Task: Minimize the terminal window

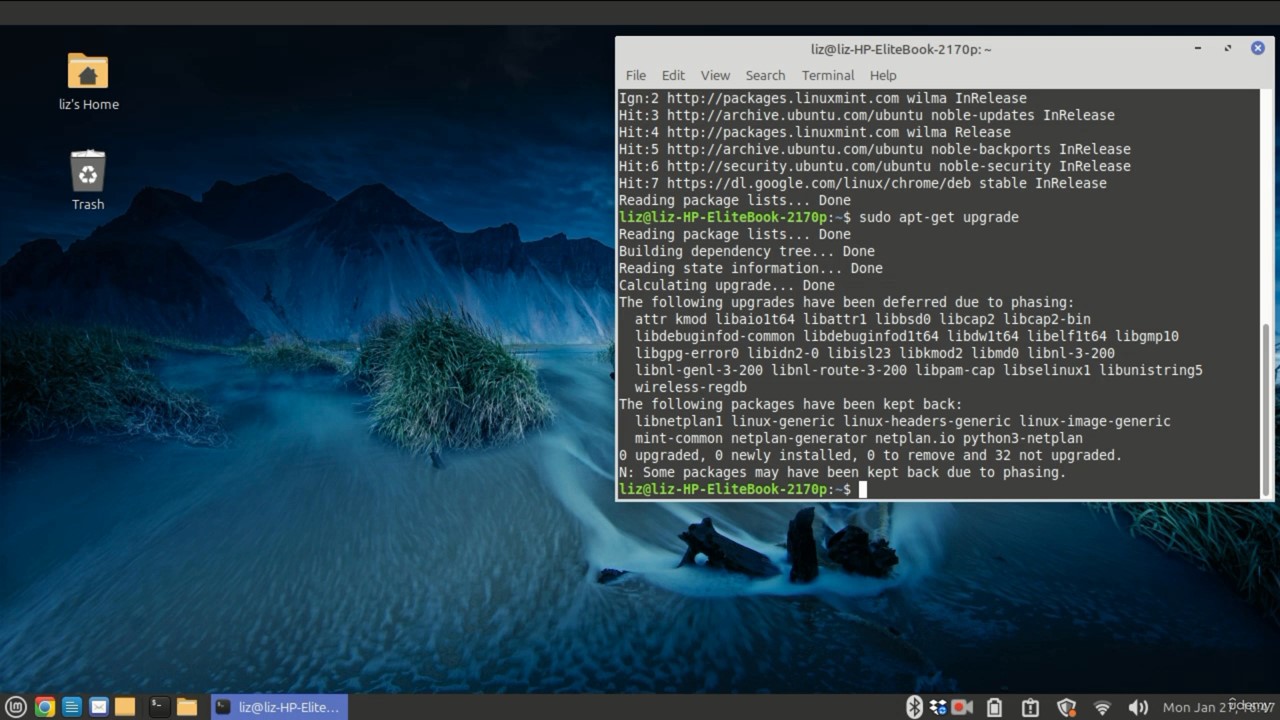Action: [1198, 48]
